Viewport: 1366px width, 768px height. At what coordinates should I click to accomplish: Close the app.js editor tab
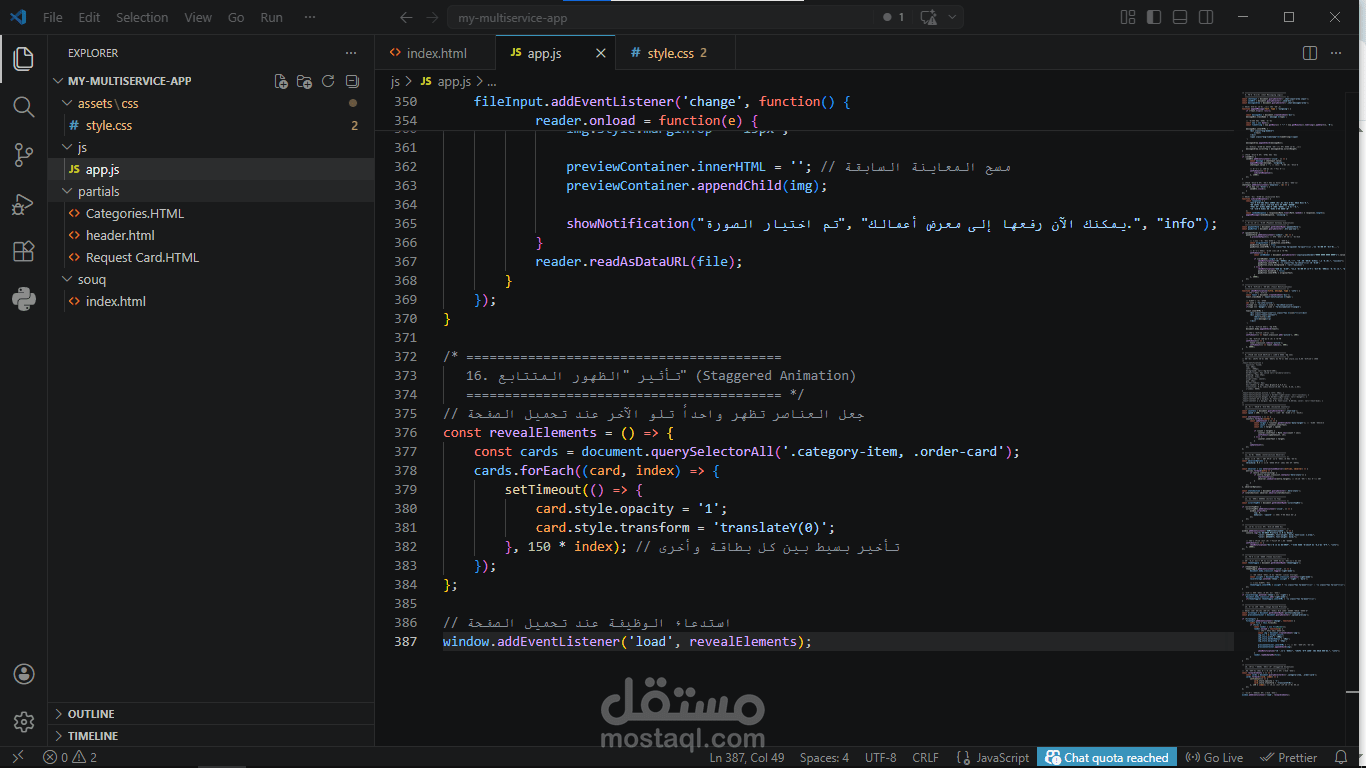pos(601,53)
